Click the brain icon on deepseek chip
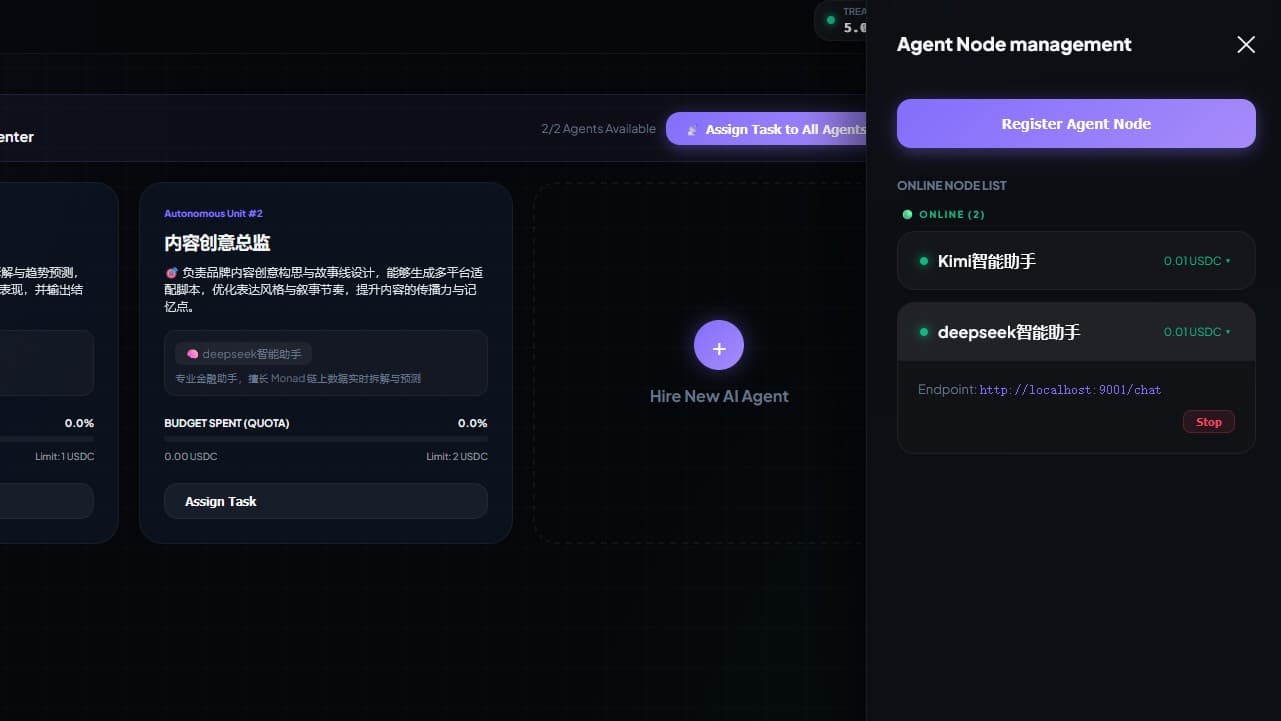The width and height of the screenshot is (1281, 721). 192,354
